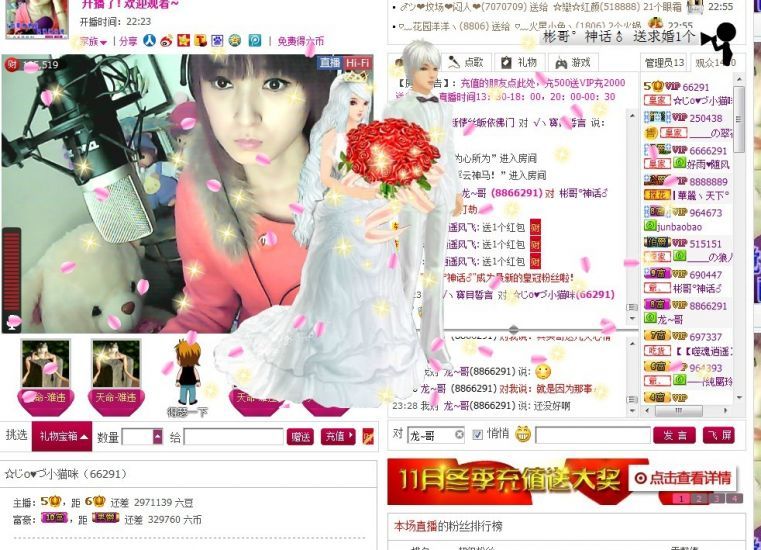Image resolution: width=761 pixels, height=550 pixels.
Task: Select user 690447 in the member list
Action: (706, 275)
